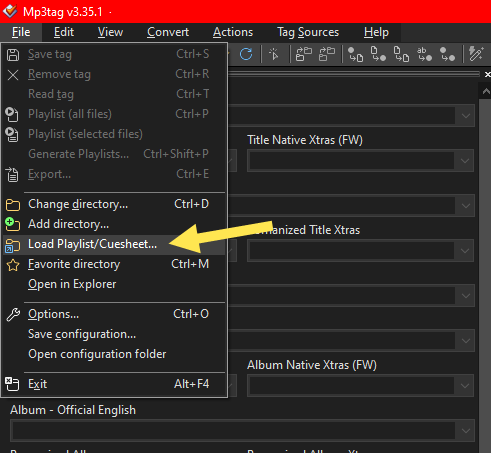Expand Album - Official English dropdown arrow
Viewport: 491px width, 453px height.
pos(466,431)
